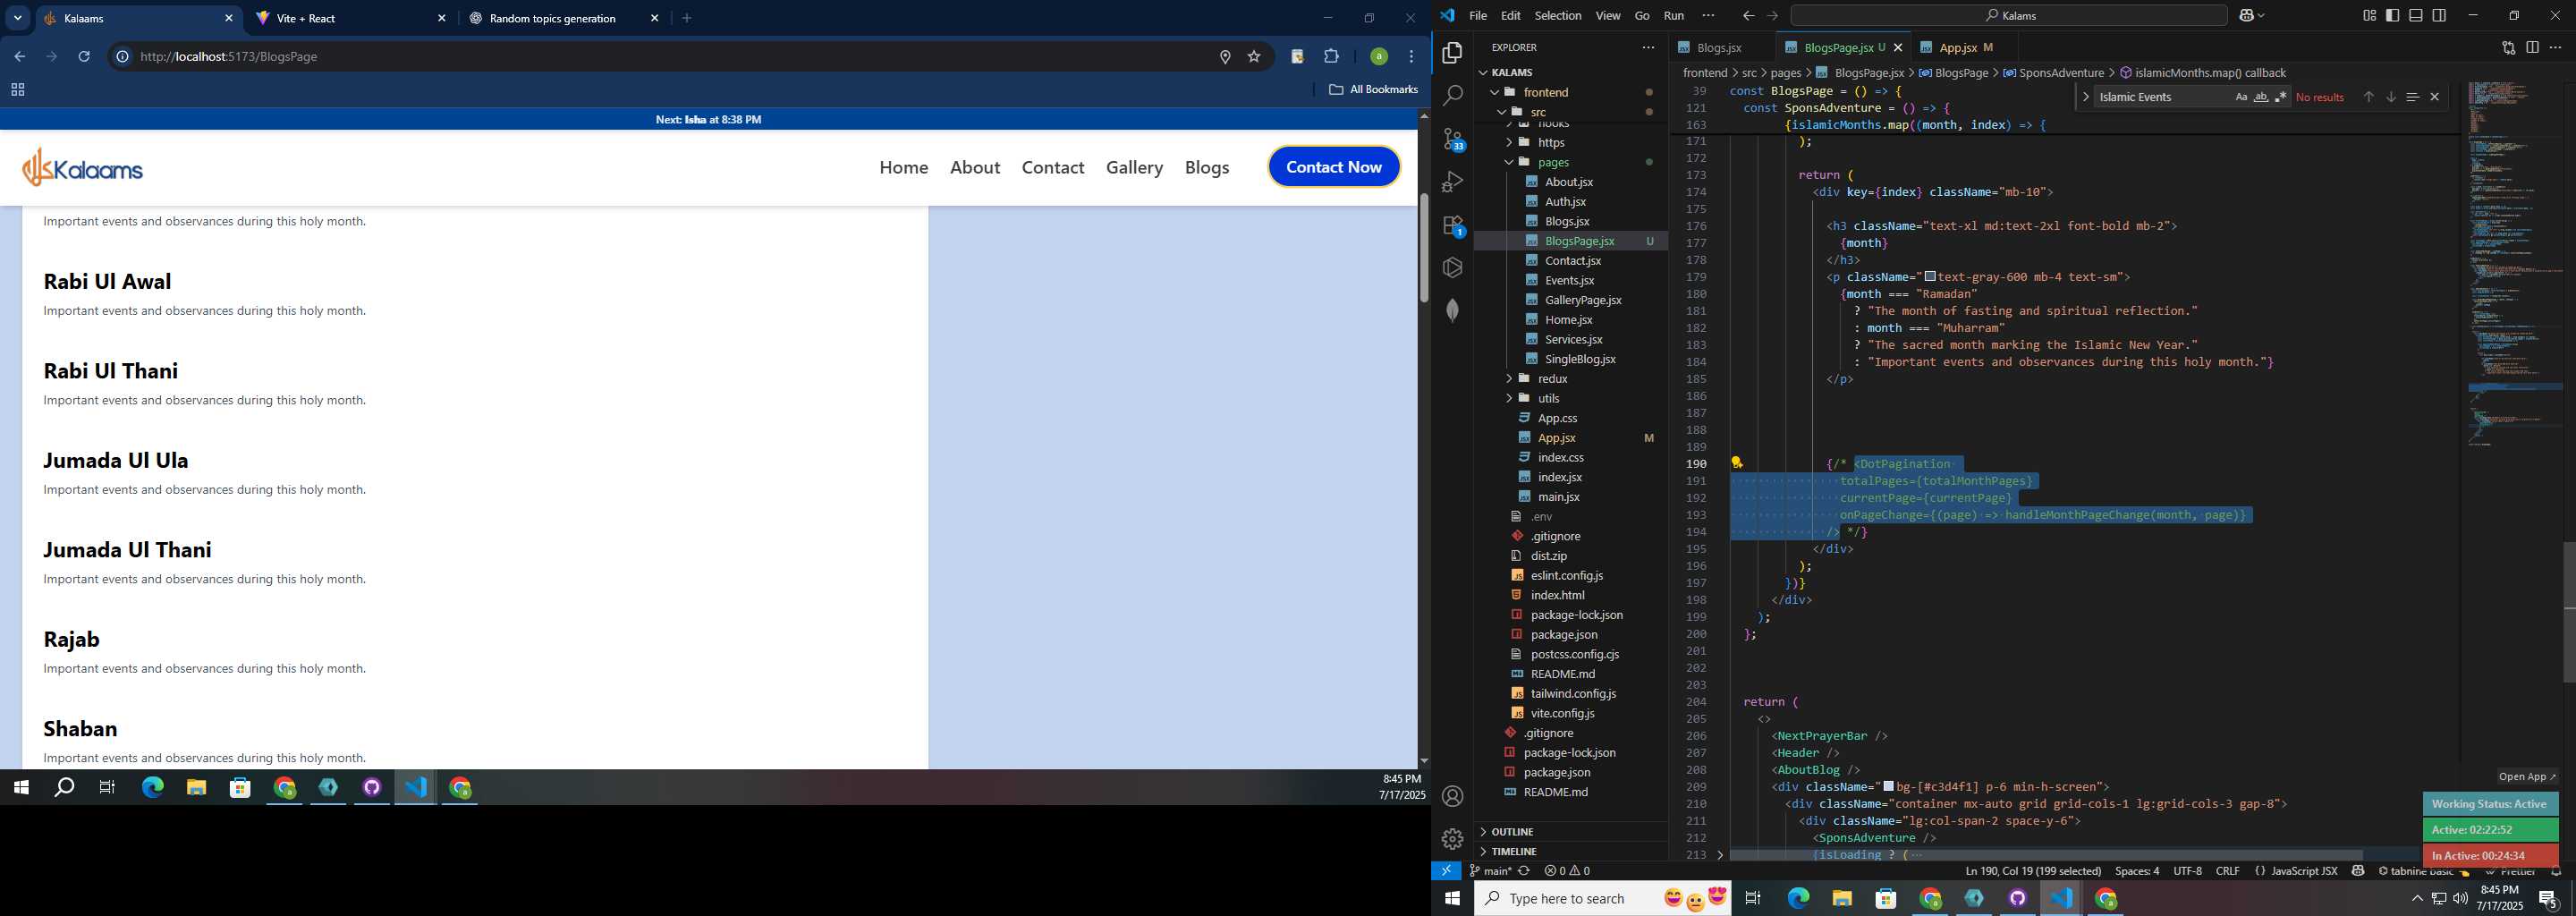This screenshot has width=2576, height=916.
Task: Unfold collapsed code at line 213
Action: [x=1720, y=855]
